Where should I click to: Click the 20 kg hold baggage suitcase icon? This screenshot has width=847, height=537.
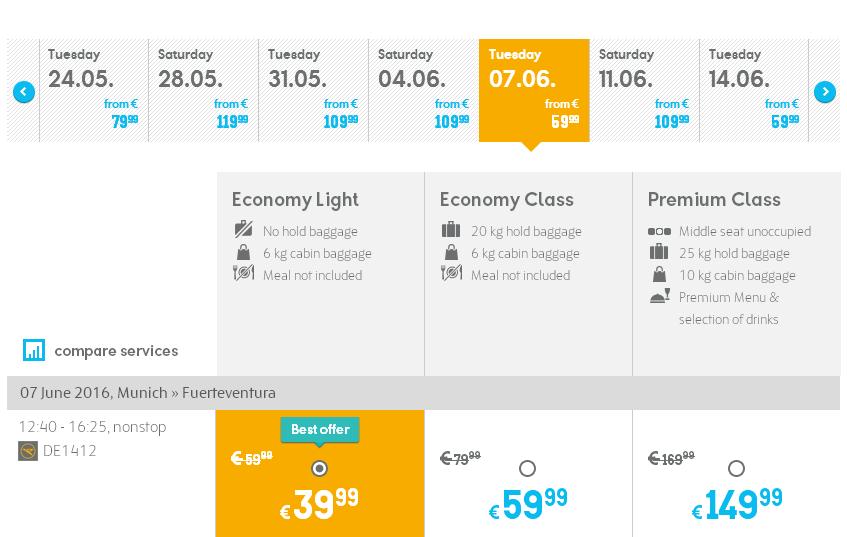451,230
